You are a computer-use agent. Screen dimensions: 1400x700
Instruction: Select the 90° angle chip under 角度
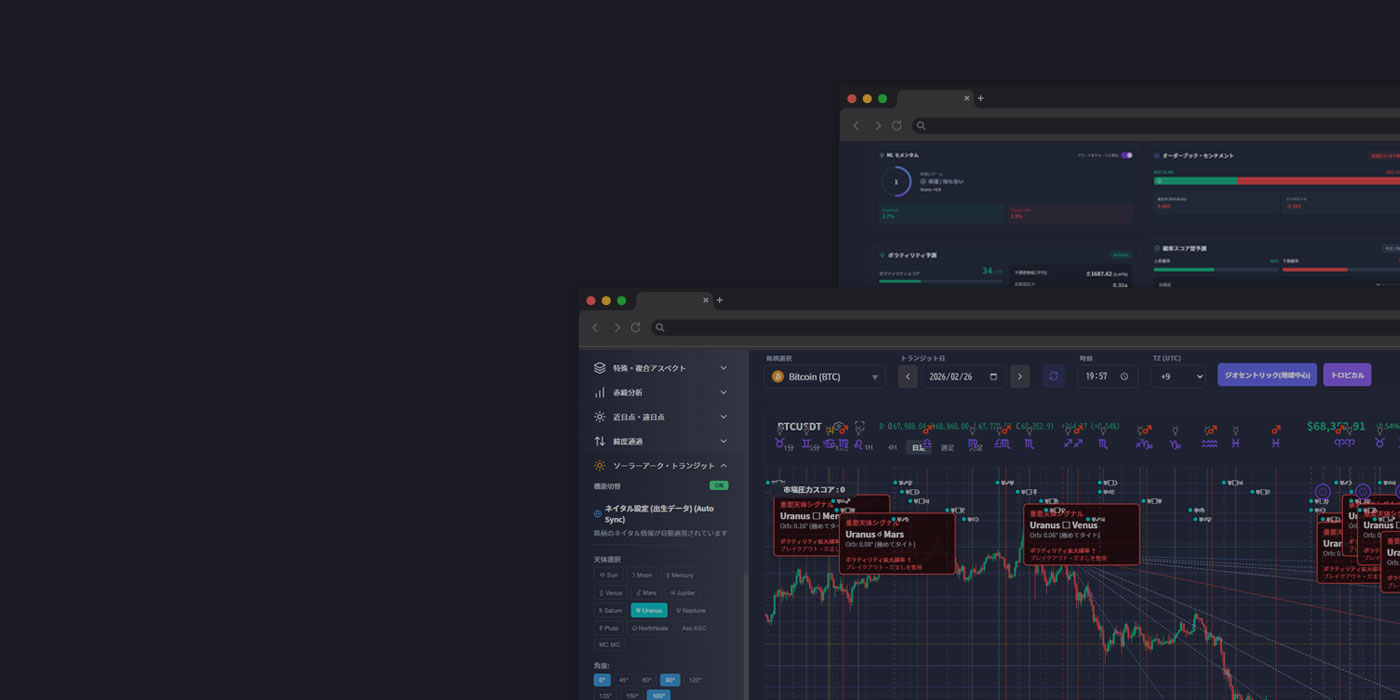click(670, 679)
